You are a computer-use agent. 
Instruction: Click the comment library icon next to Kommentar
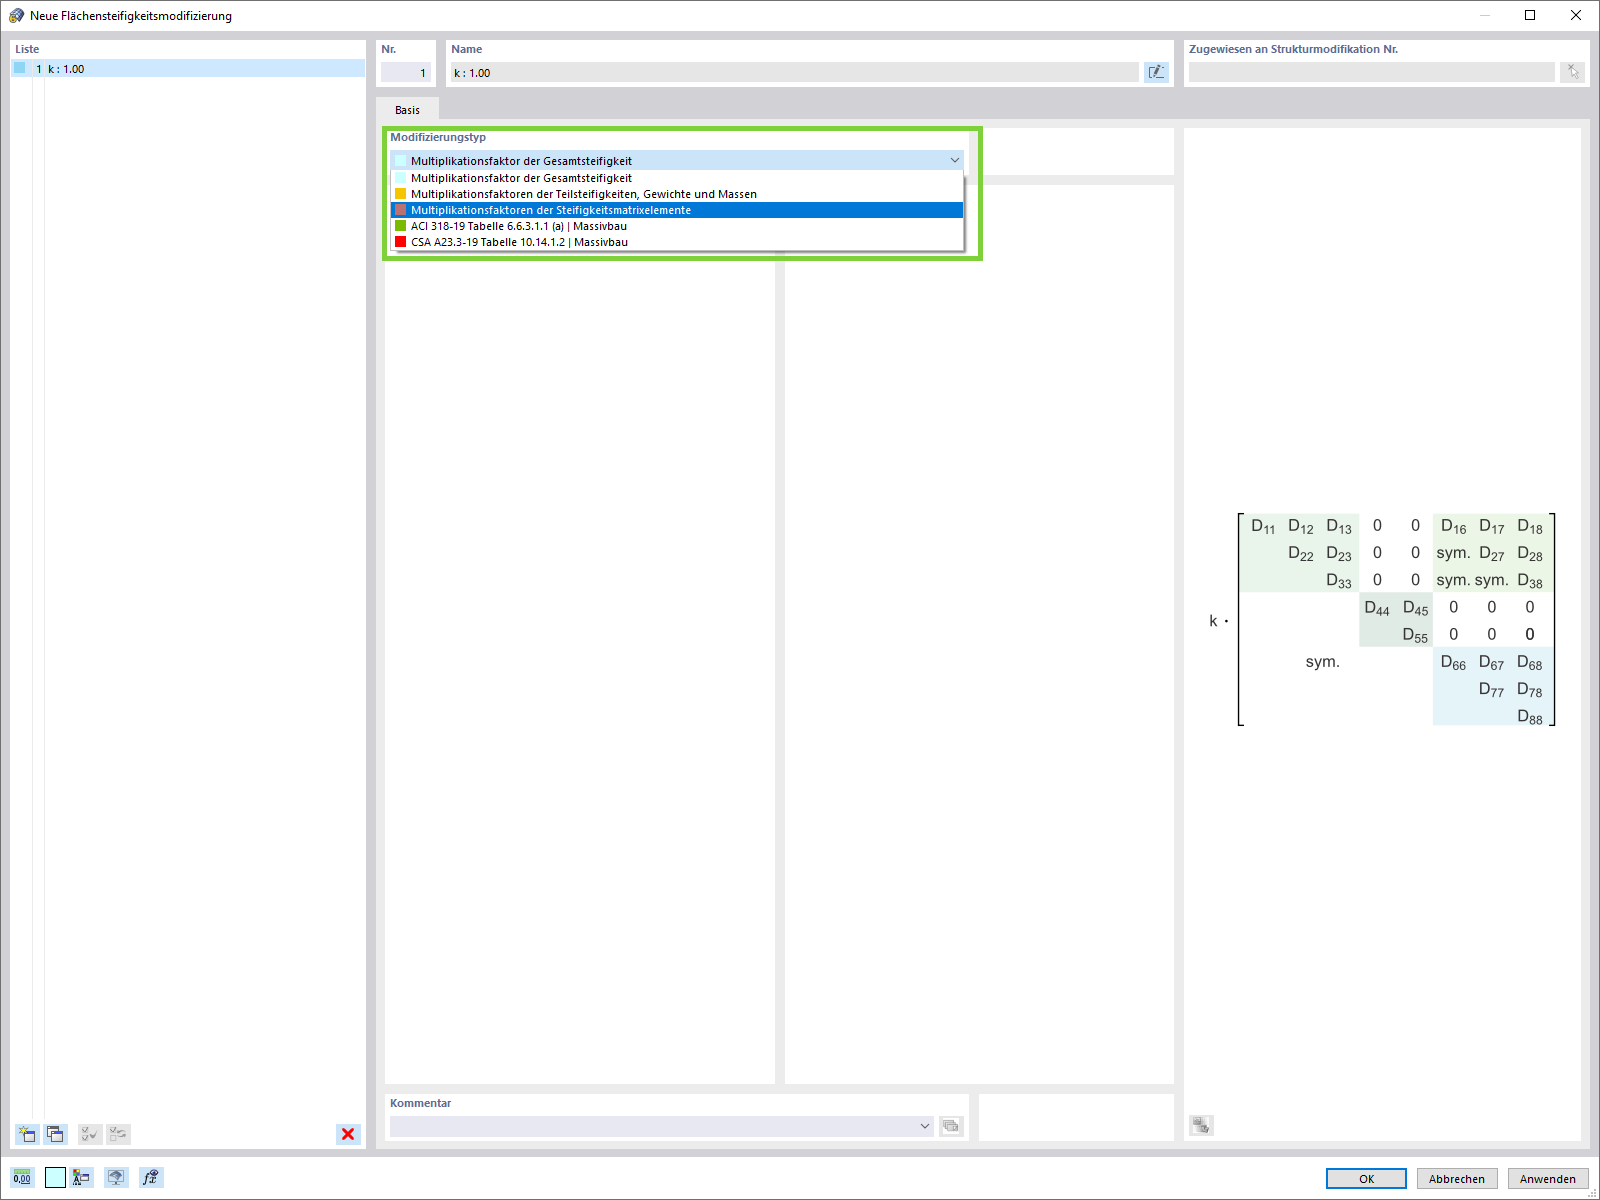(951, 1126)
